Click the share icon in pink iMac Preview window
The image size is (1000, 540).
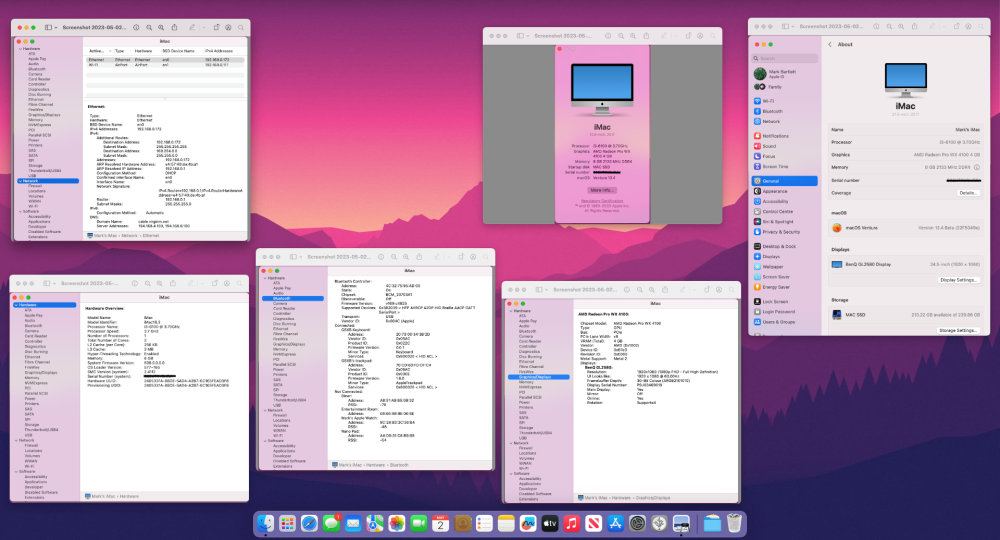coord(646,36)
